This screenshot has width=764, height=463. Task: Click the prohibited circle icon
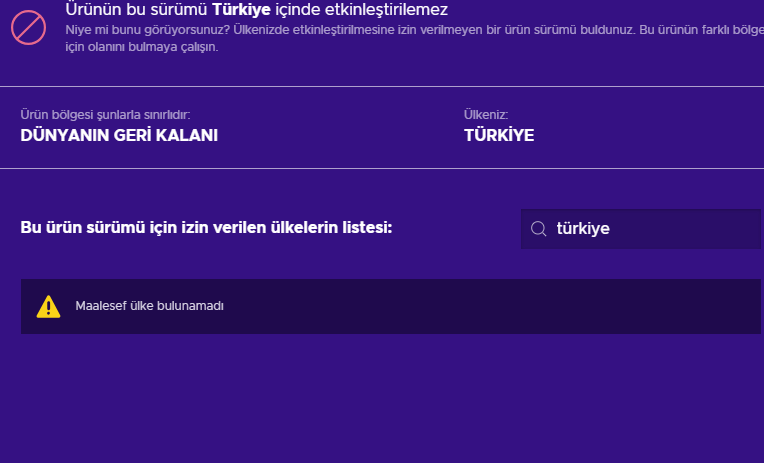[29, 27]
